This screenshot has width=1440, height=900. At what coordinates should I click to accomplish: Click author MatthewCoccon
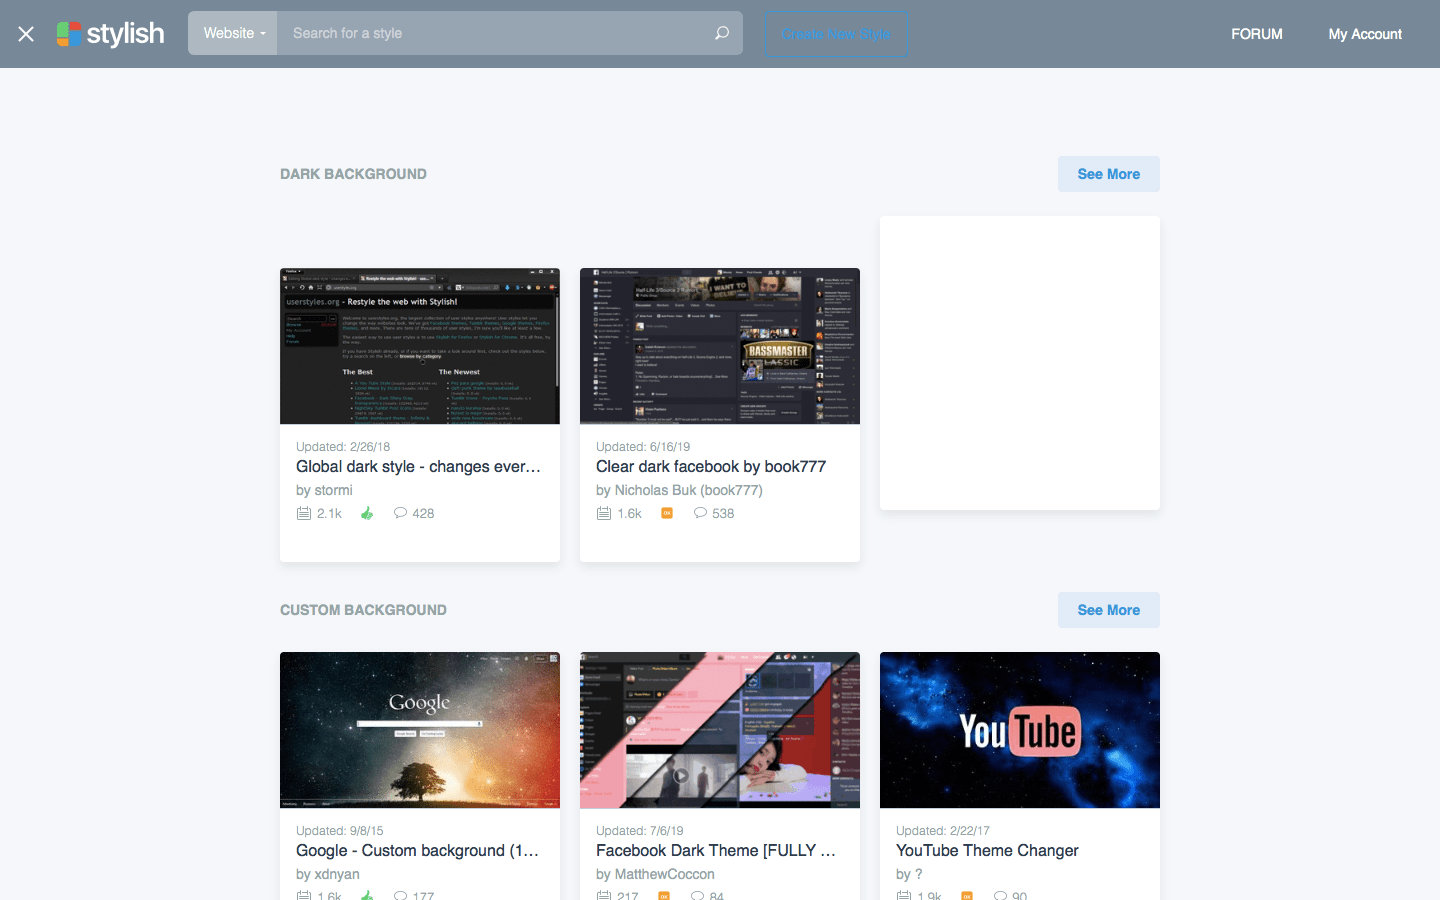tap(664, 874)
